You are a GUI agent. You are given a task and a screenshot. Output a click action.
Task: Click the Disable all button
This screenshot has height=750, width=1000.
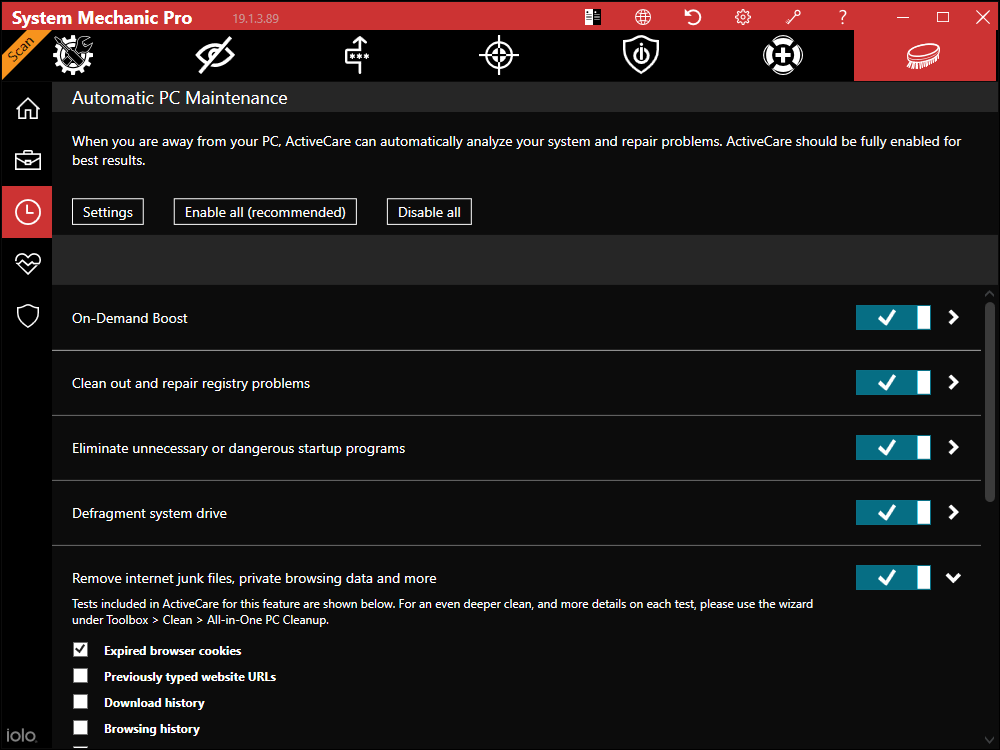tap(429, 212)
